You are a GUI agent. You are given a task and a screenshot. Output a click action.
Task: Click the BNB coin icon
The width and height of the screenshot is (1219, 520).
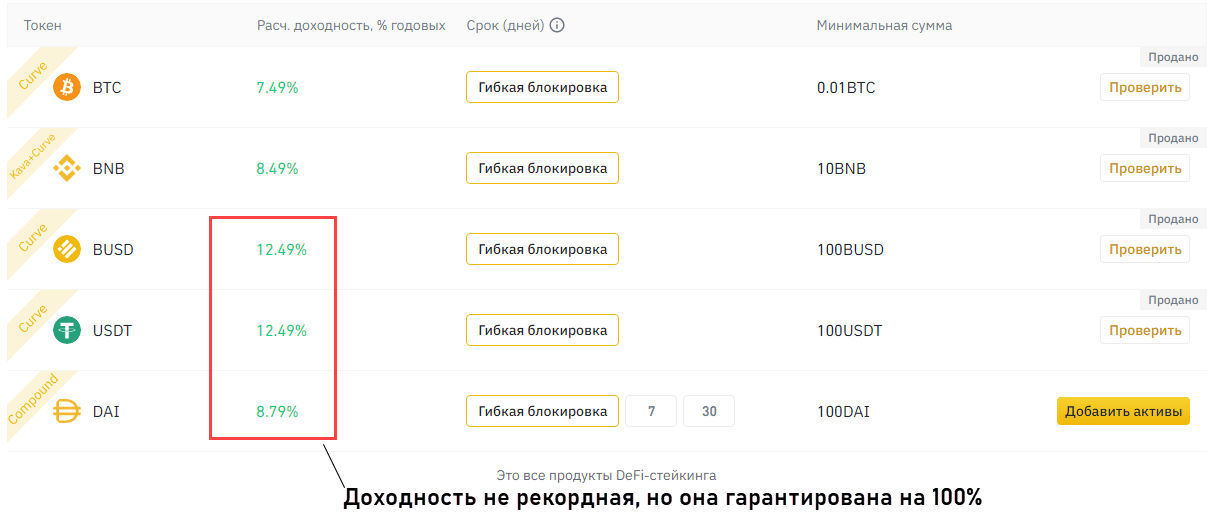(x=67, y=169)
